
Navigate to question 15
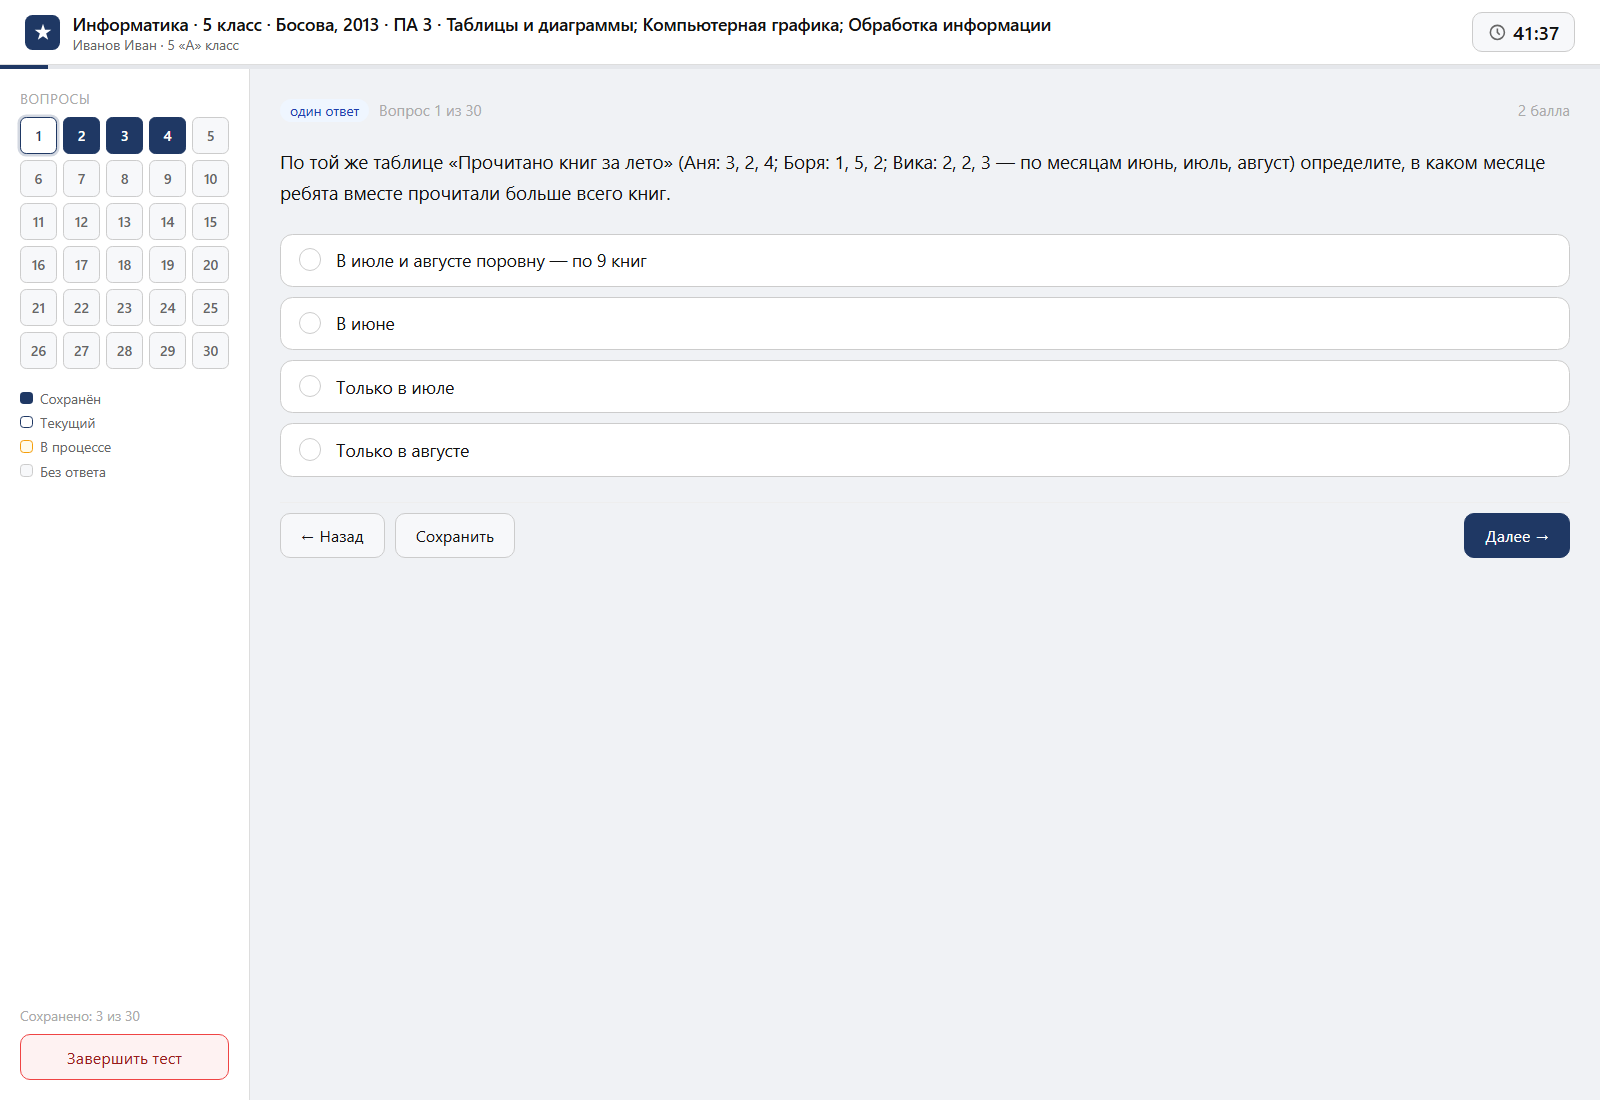(210, 222)
